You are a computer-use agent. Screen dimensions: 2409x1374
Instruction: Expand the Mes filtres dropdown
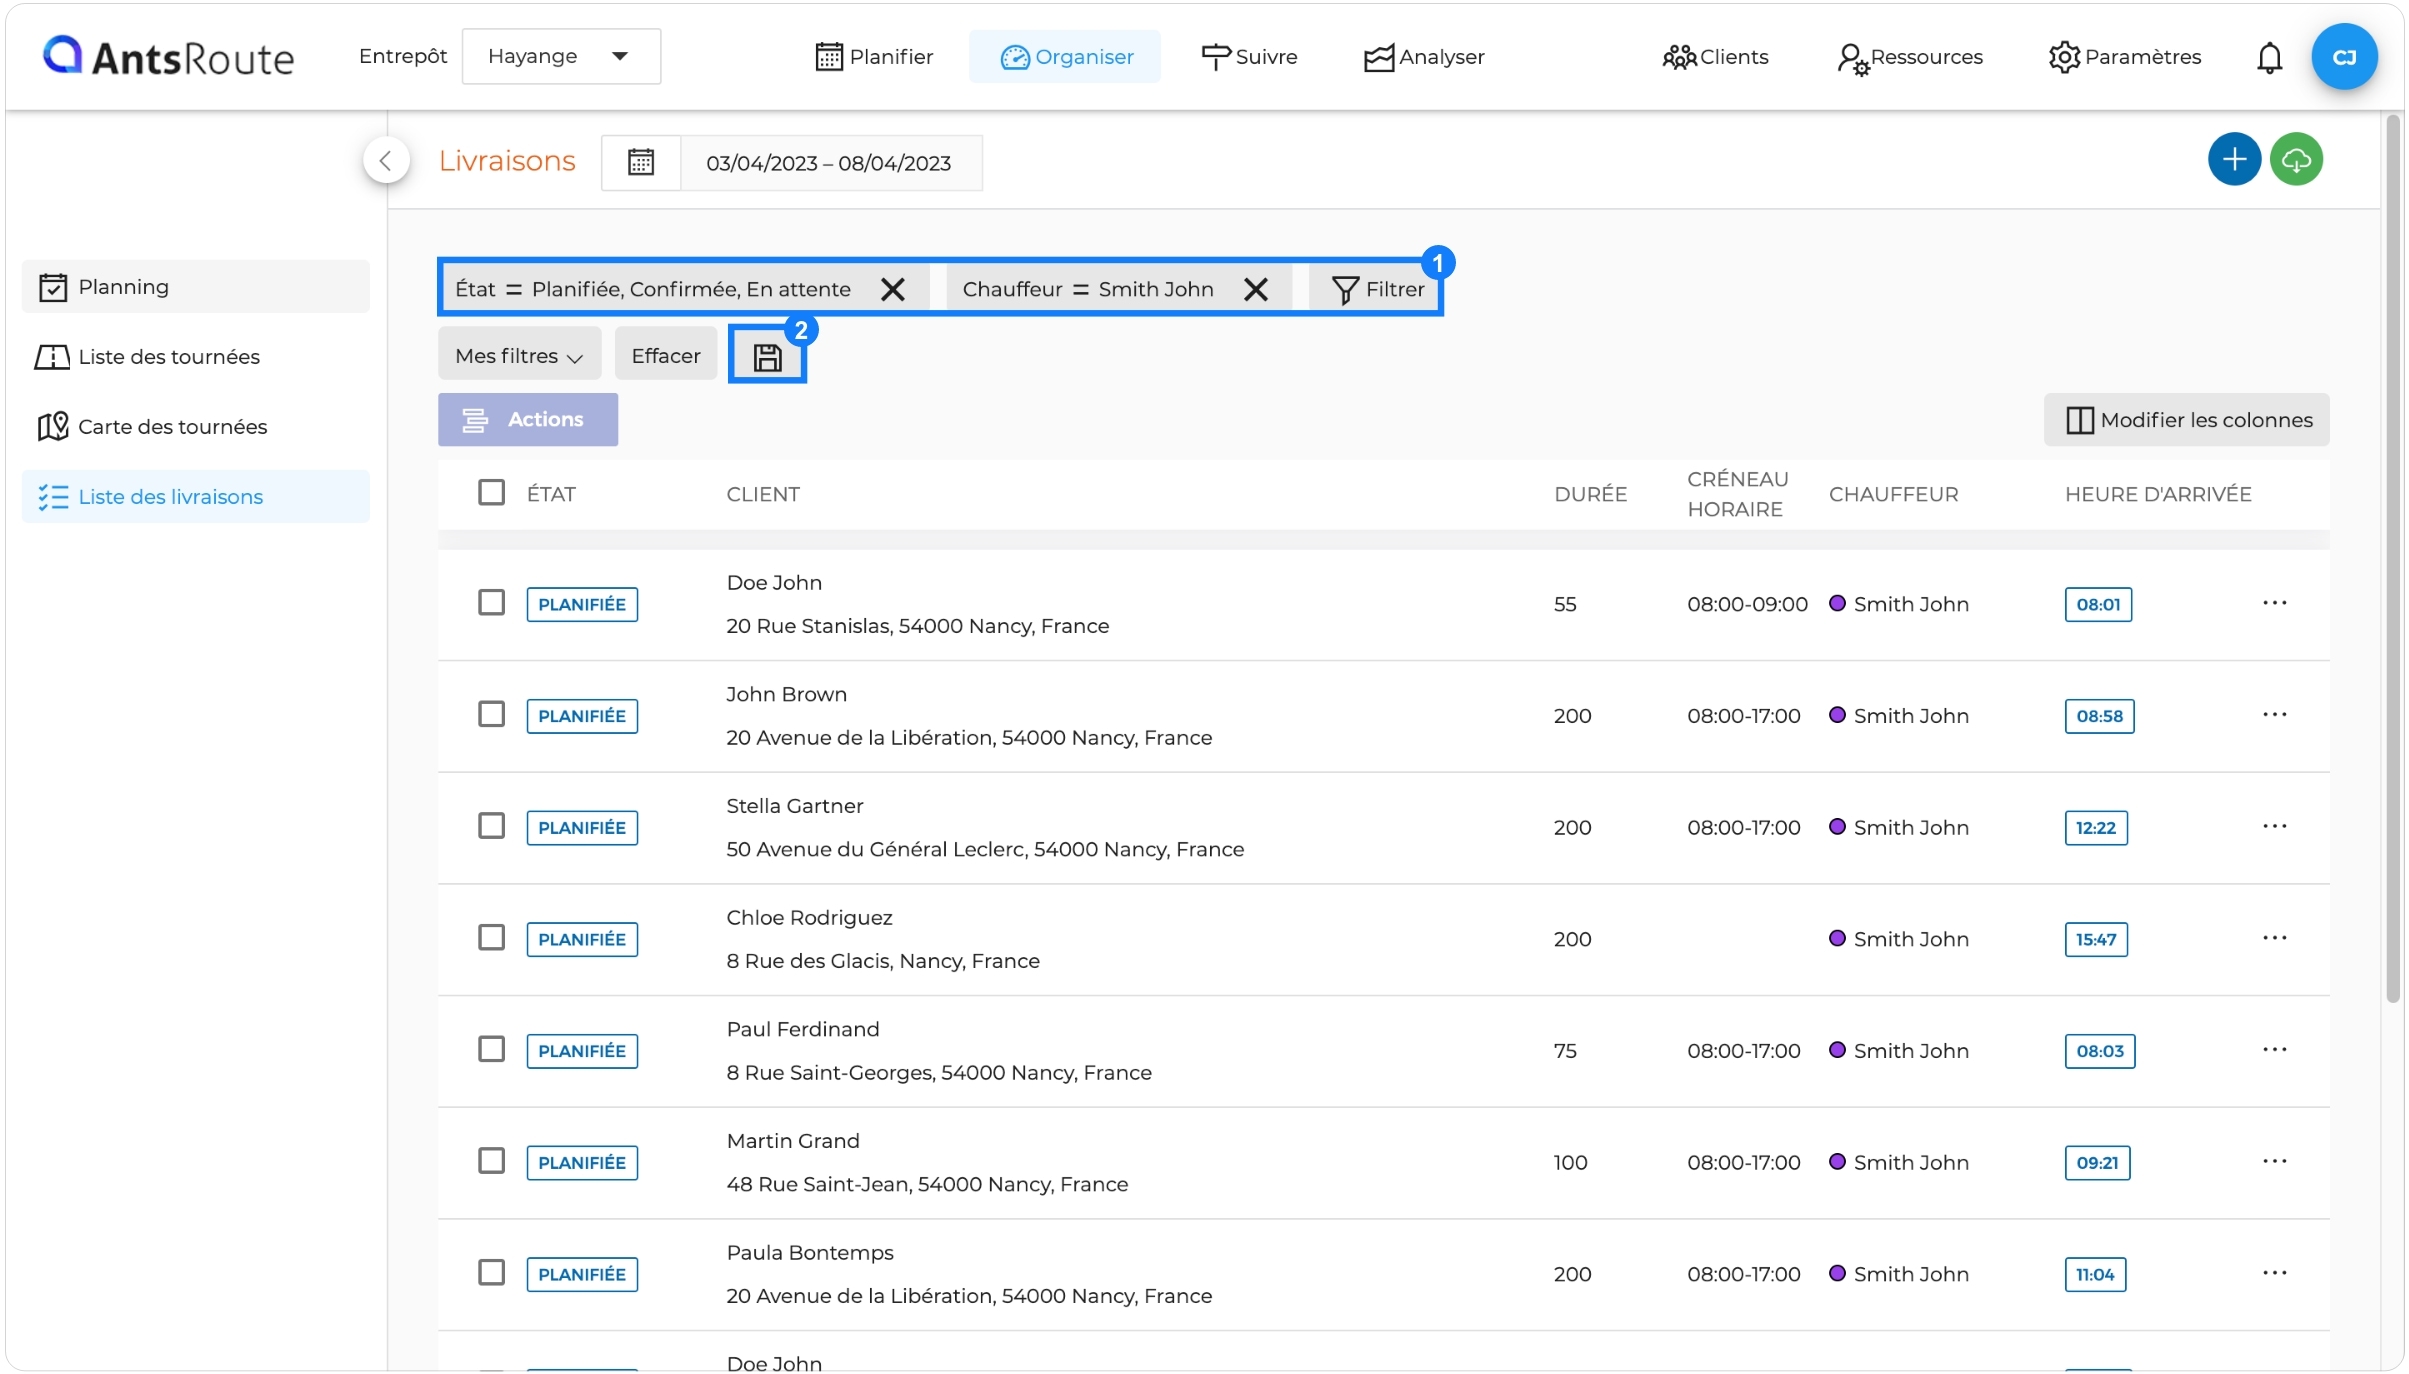pyautogui.click(x=519, y=356)
